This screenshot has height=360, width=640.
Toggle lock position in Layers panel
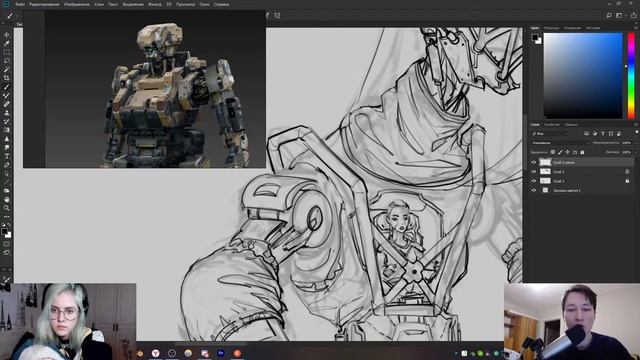(x=567, y=152)
